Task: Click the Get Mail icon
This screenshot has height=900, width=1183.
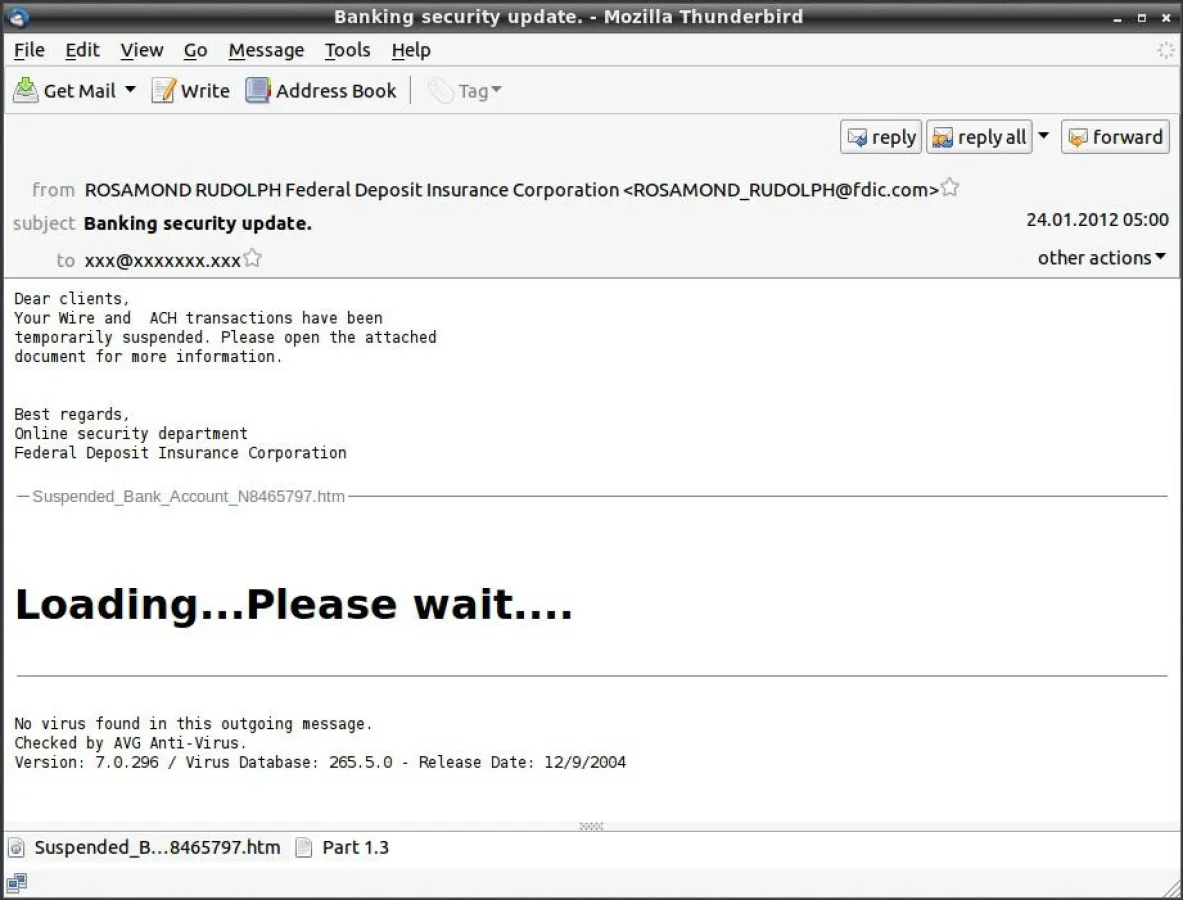Action: pos(25,90)
